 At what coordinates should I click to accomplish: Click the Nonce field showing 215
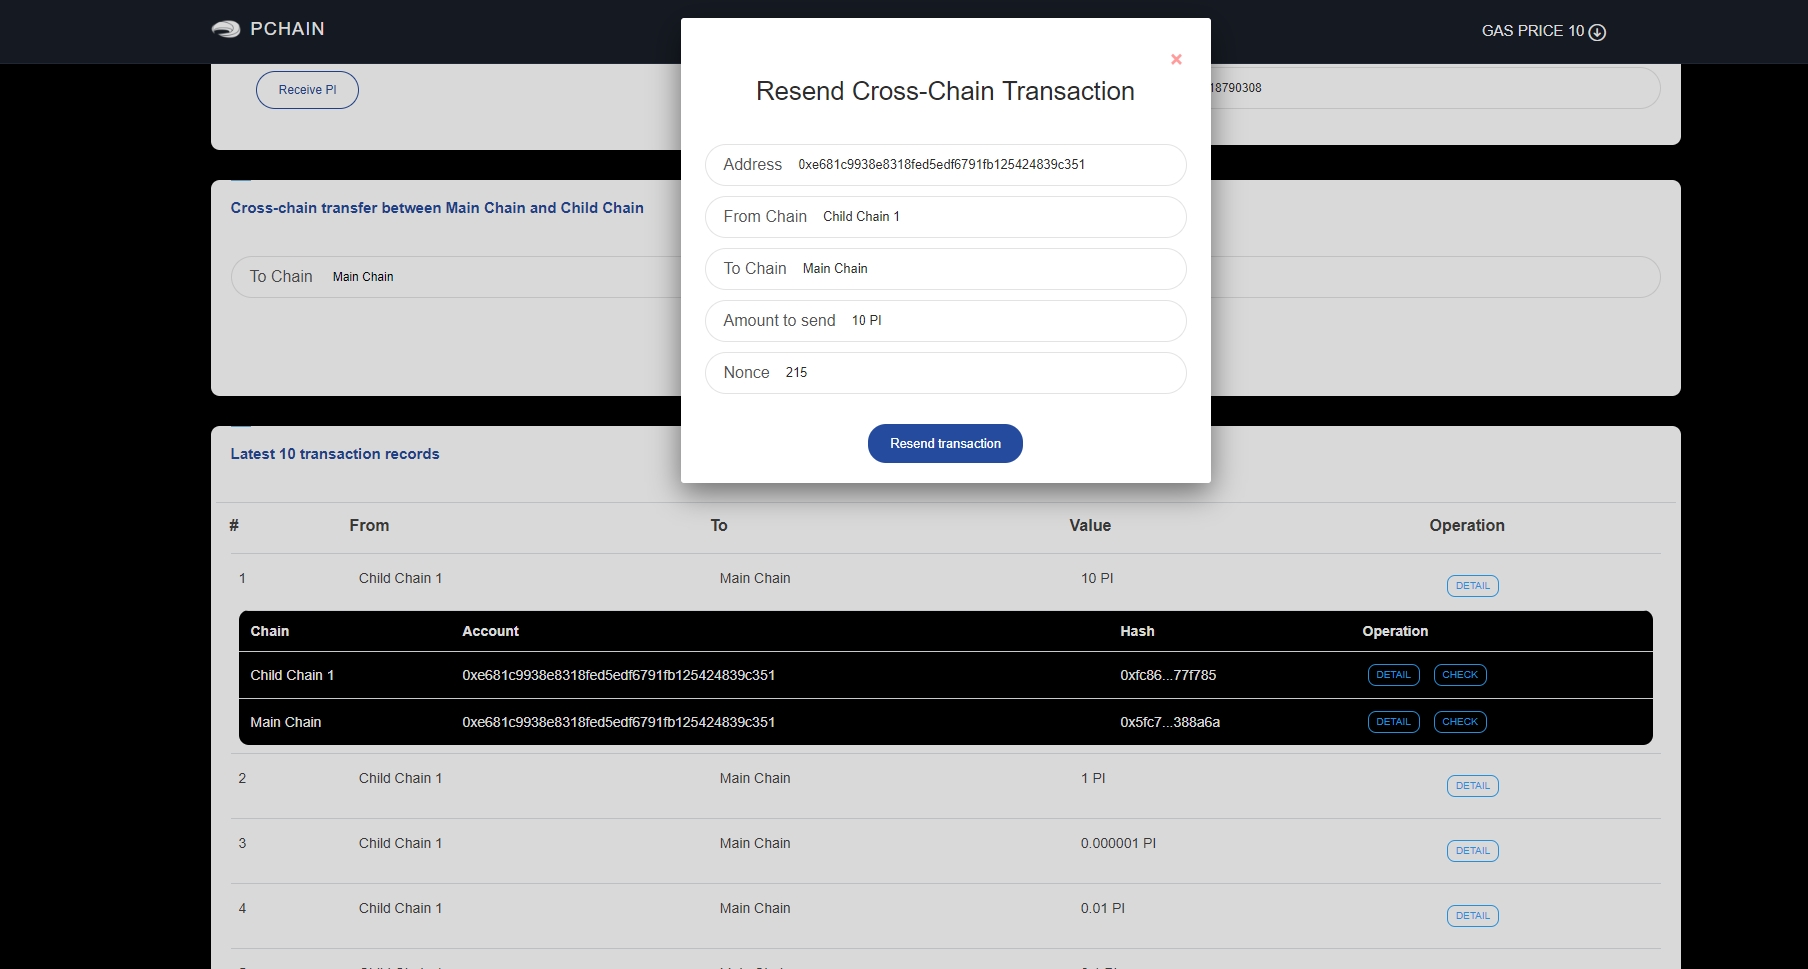click(x=945, y=373)
